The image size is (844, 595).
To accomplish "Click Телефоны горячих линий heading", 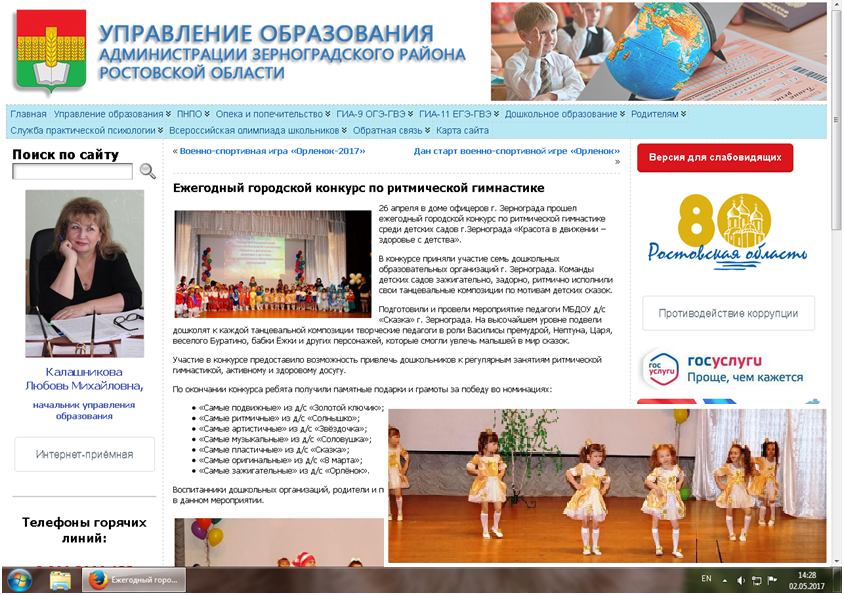I will (85, 530).
